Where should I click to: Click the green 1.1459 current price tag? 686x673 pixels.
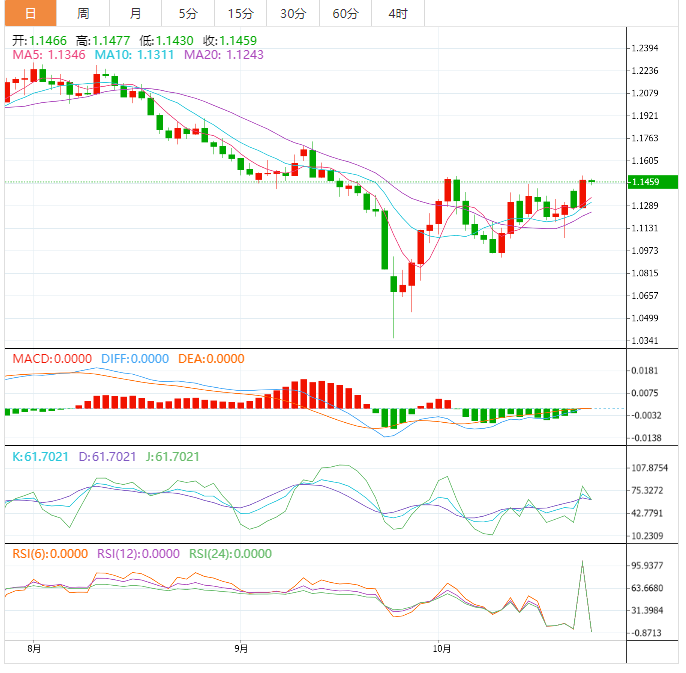pos(653,182)
